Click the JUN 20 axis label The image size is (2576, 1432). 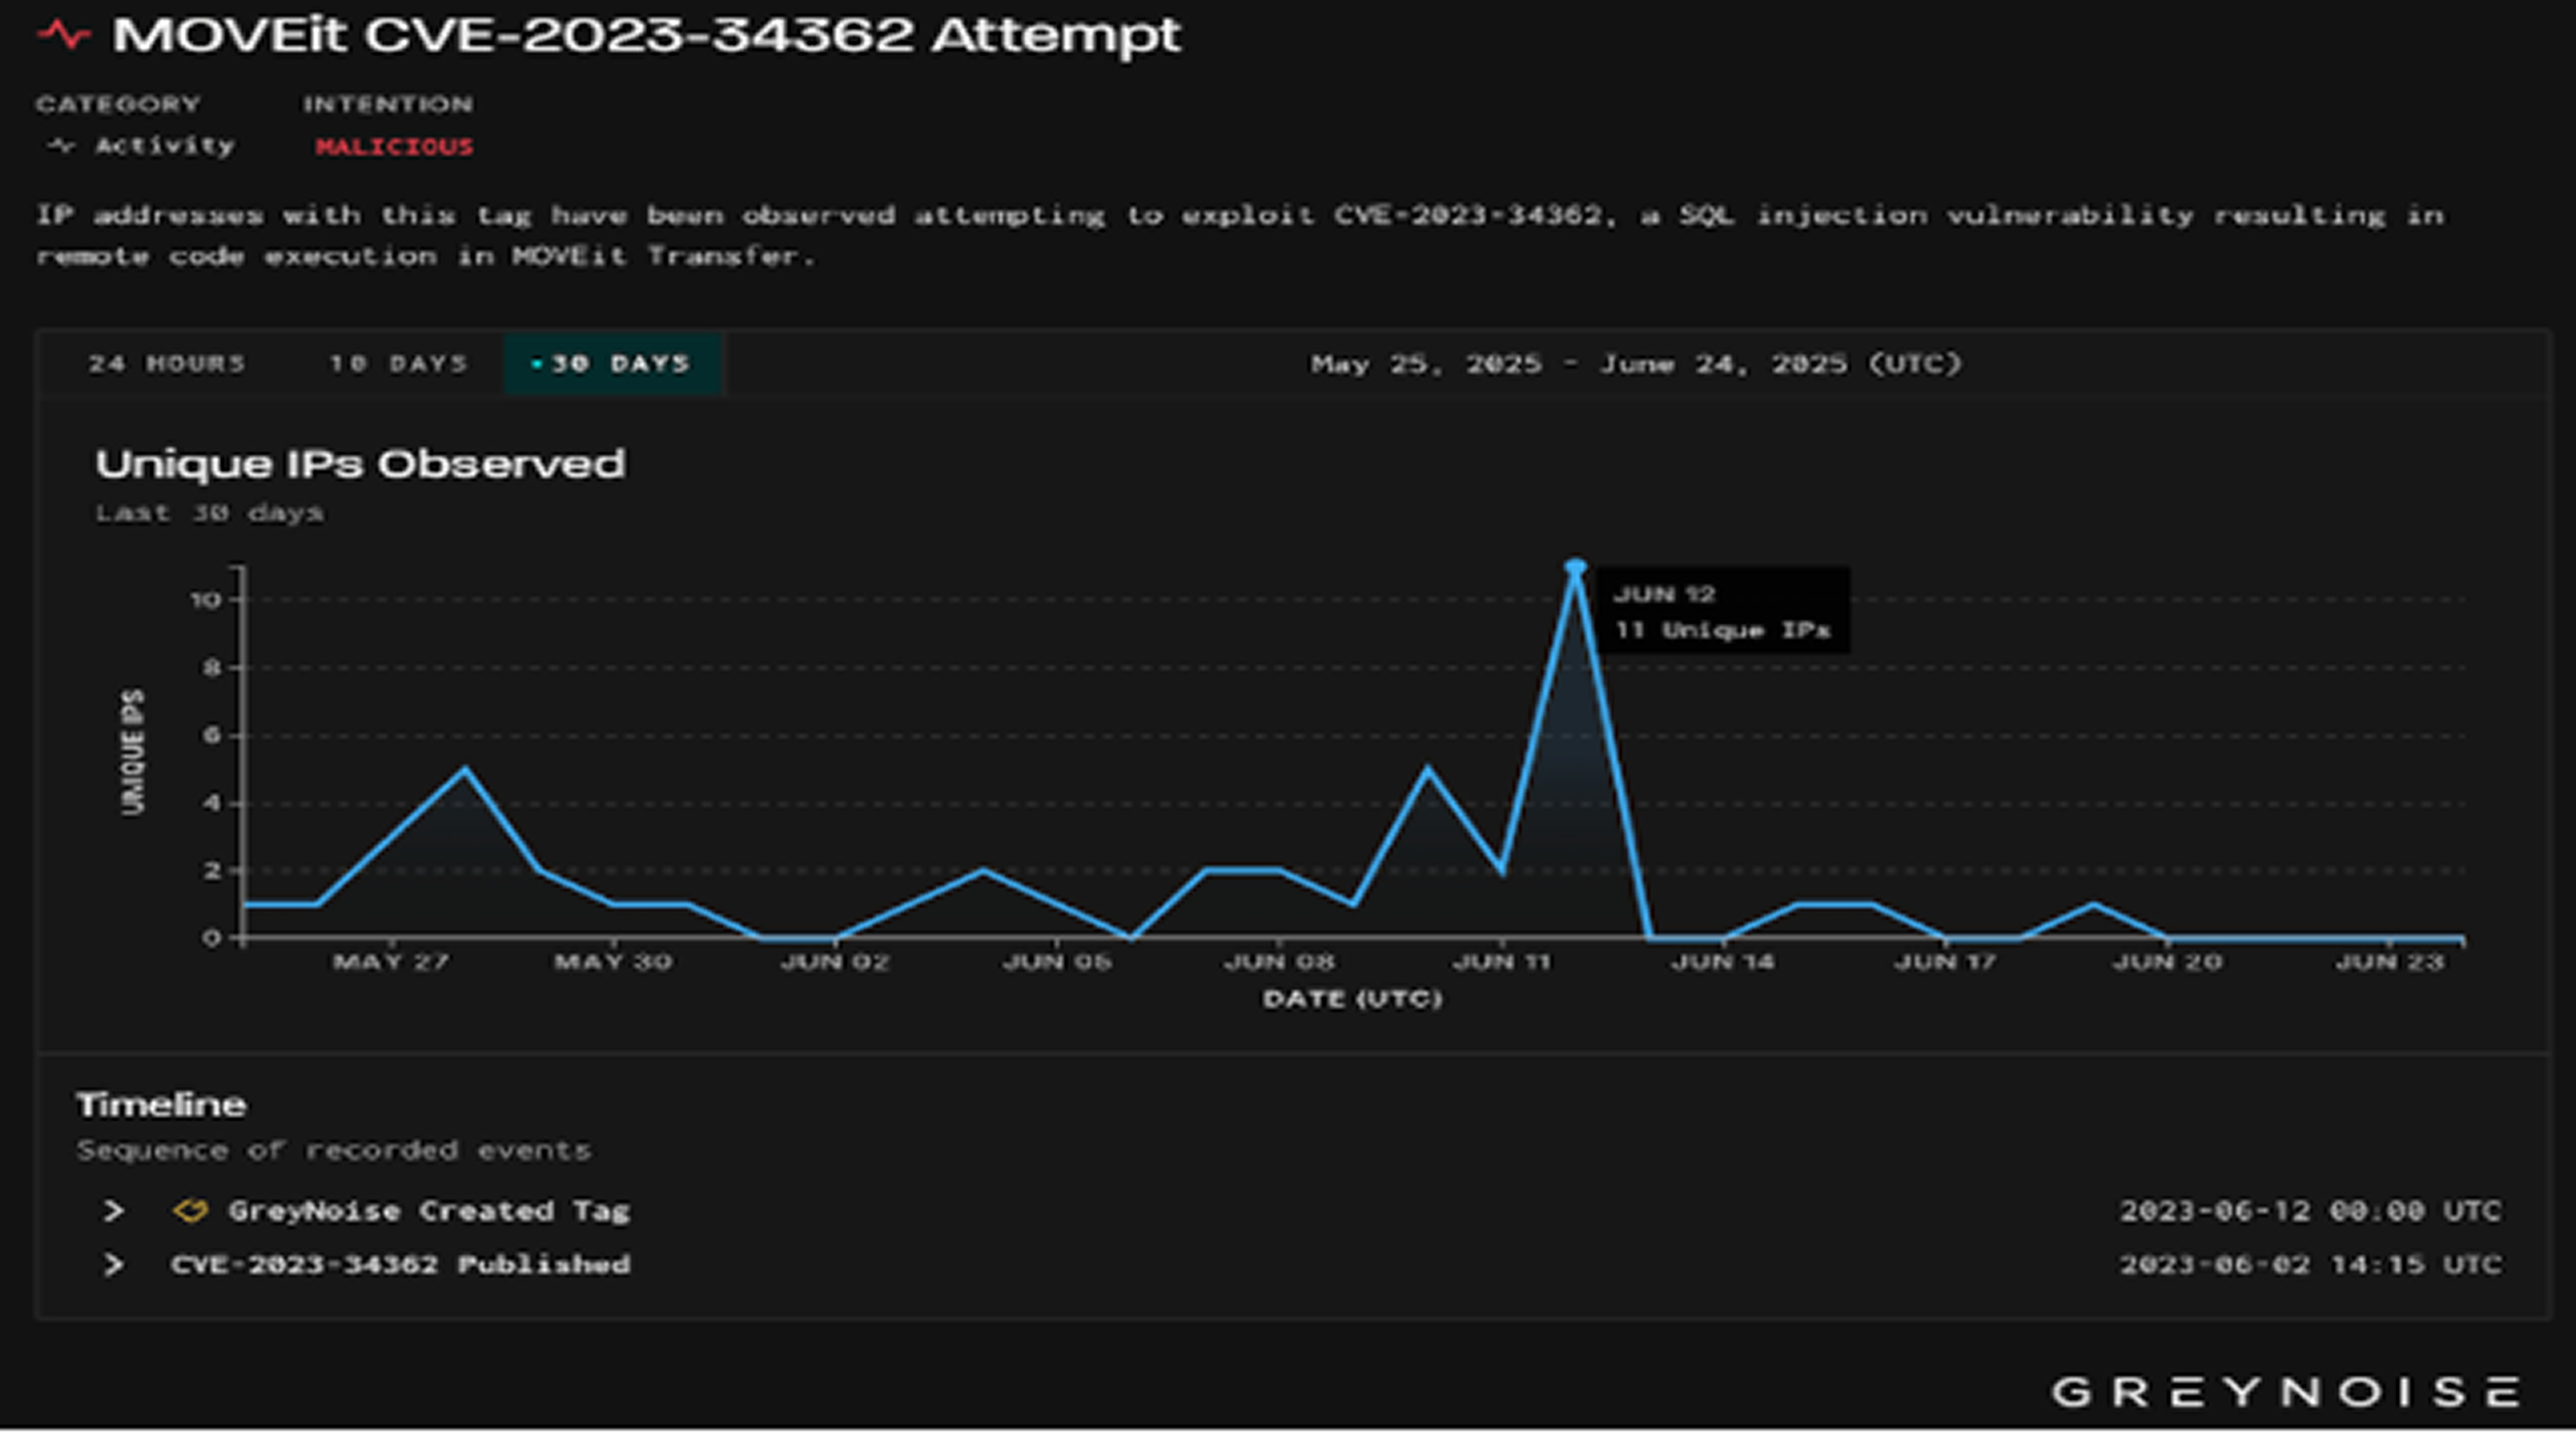tap(2167, 962)
